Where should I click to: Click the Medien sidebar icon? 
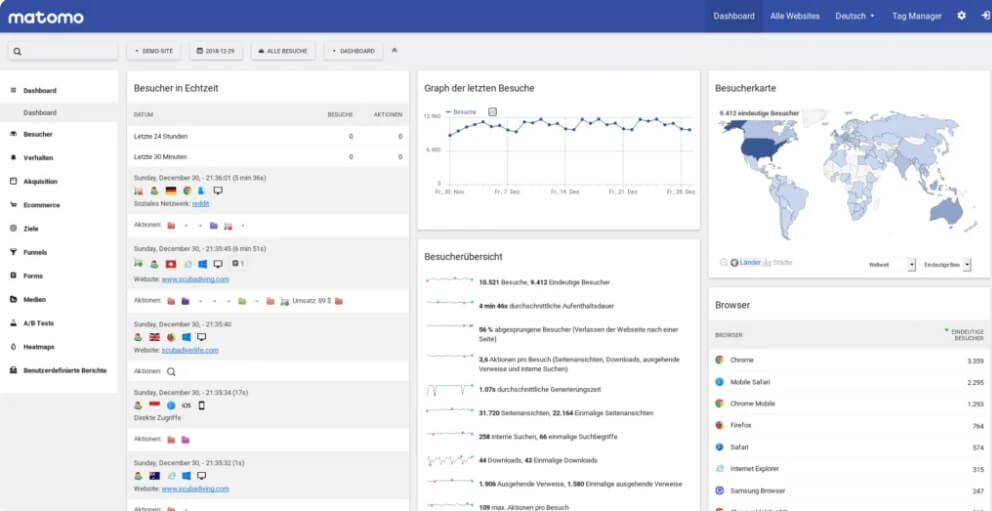click(13, 299)
